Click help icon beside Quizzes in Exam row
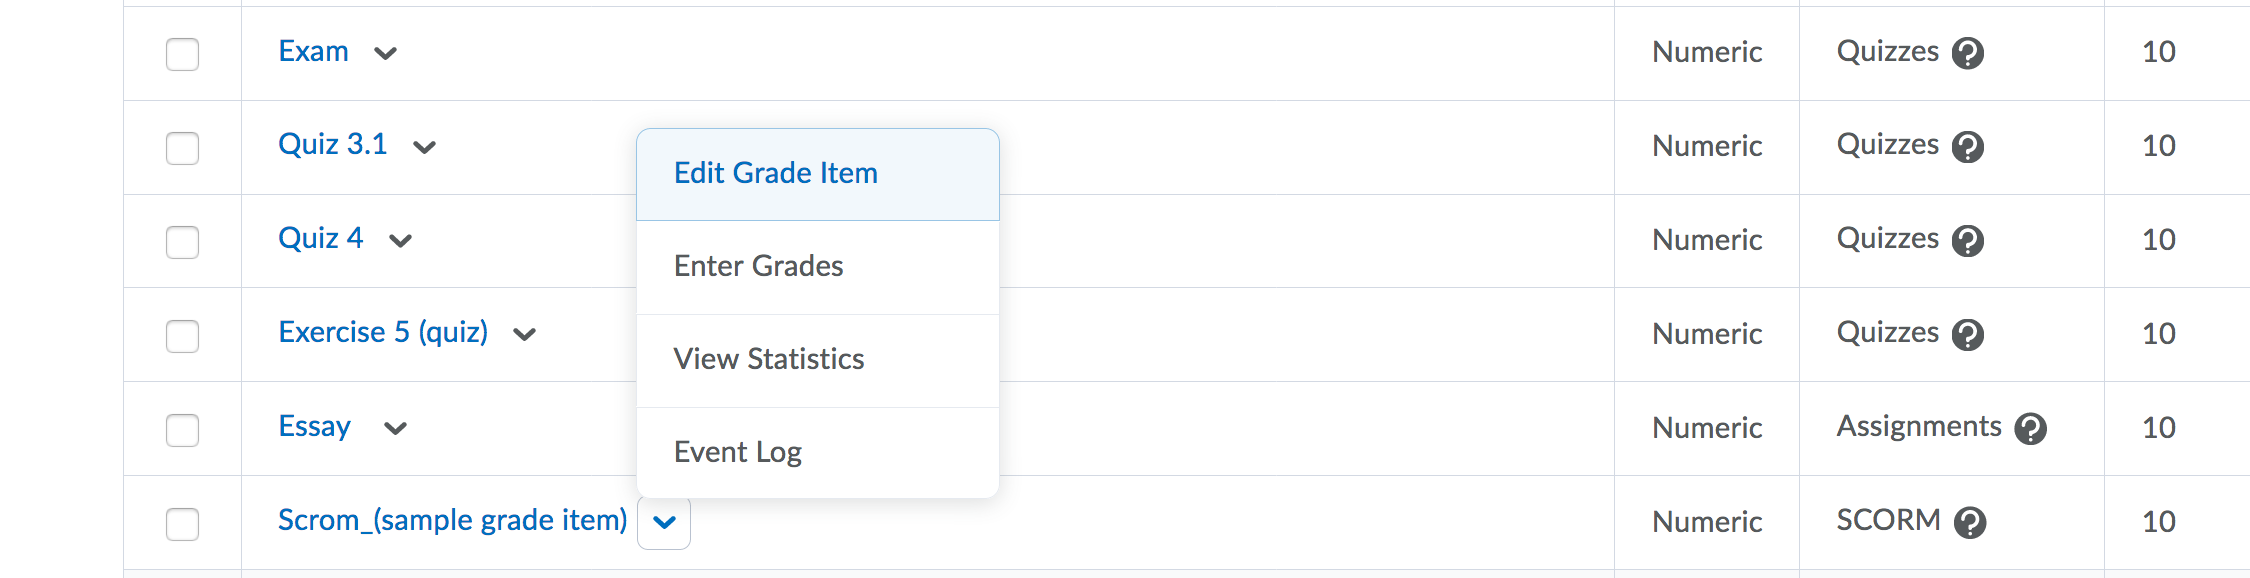The height and width of the screenshot is (578, 2250). tap(1967, 53)
